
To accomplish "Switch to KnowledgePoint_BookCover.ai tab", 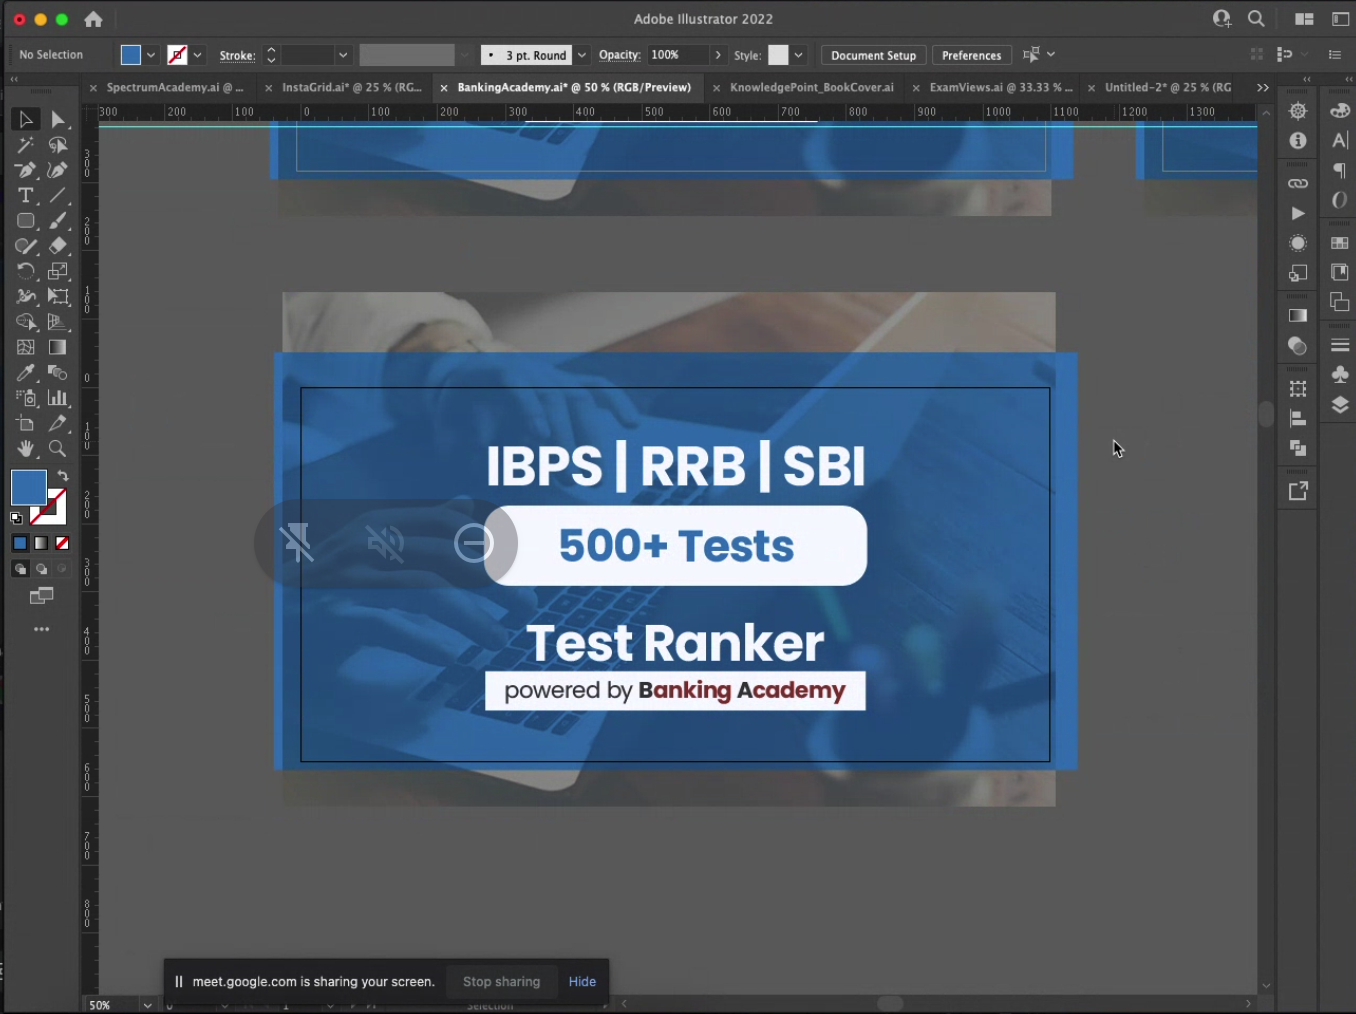I will 812,88.
